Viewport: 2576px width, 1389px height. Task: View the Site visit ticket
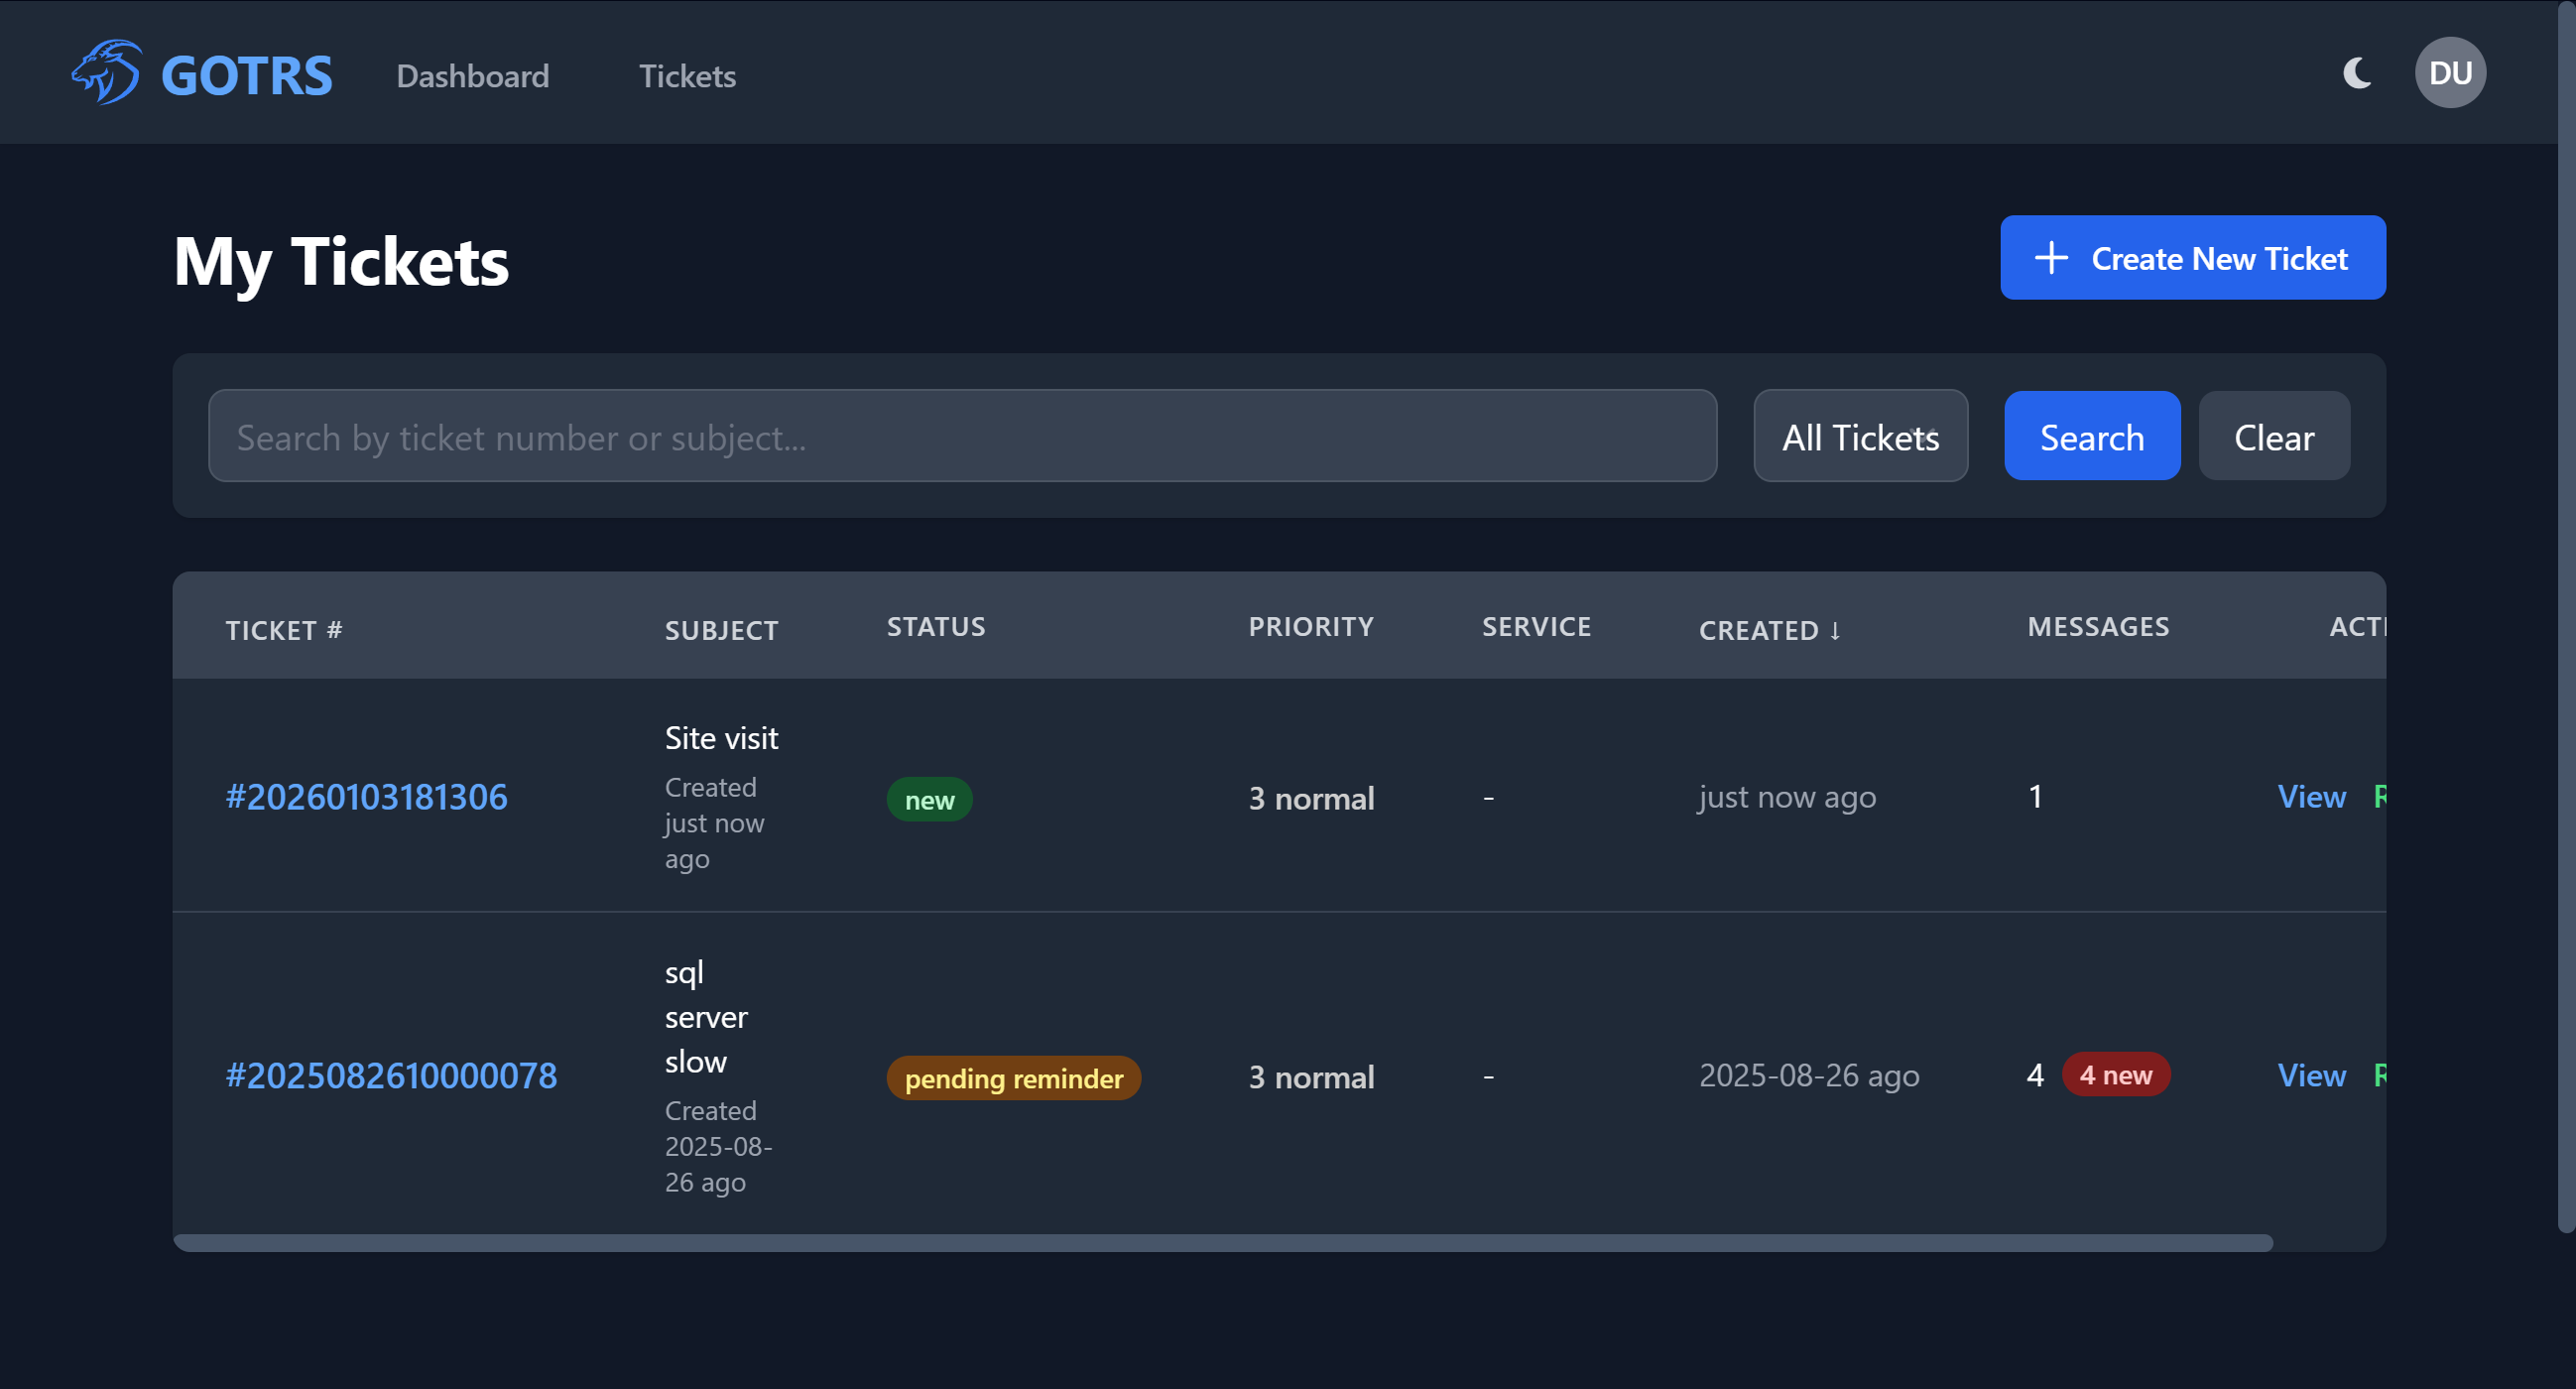(x=2310, y=797)
